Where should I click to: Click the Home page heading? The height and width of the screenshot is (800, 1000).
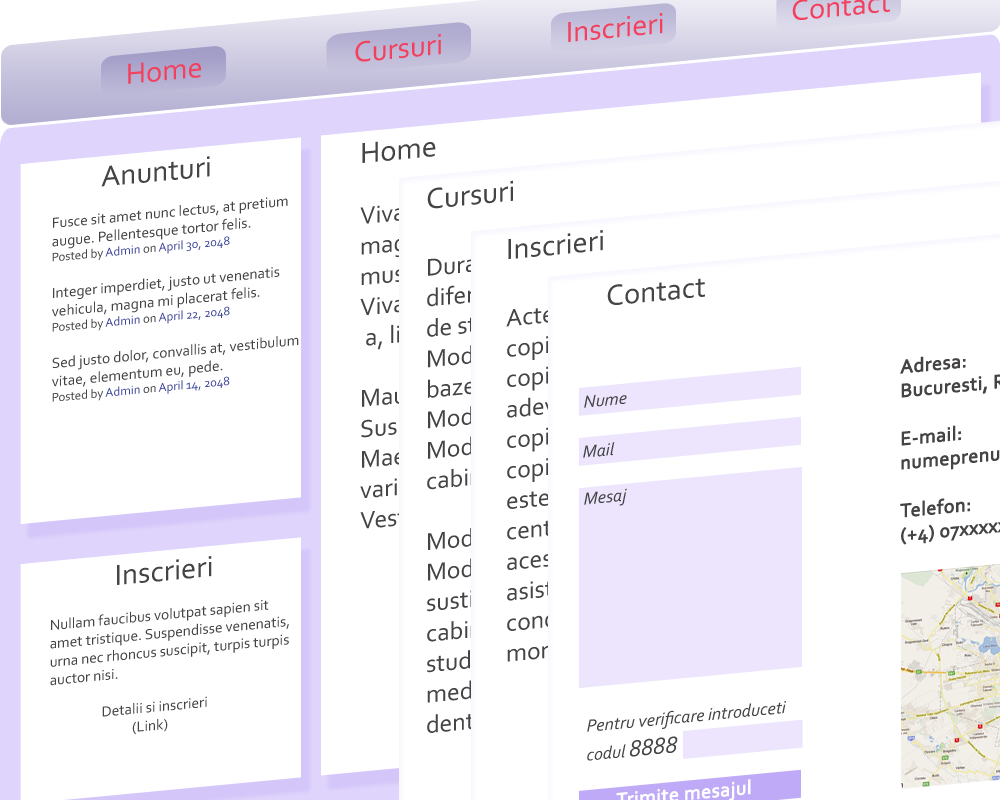(x=398, y=151)
